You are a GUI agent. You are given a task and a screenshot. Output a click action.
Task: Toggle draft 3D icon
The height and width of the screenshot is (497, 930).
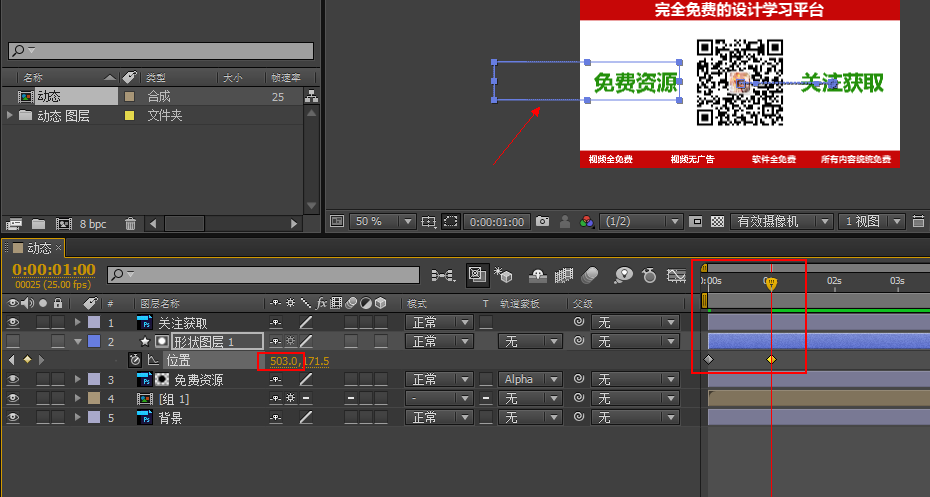tap(504, 275)
